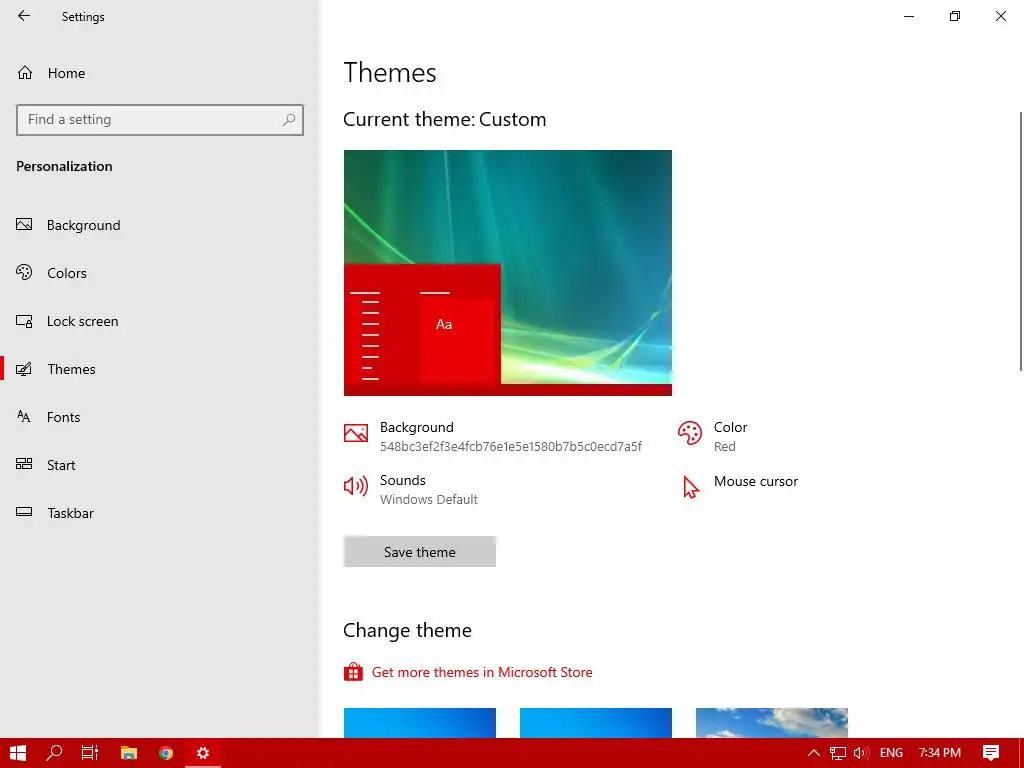Click the Home house icon
This screenshot has height=768, width=1024.
pos(25,72)
